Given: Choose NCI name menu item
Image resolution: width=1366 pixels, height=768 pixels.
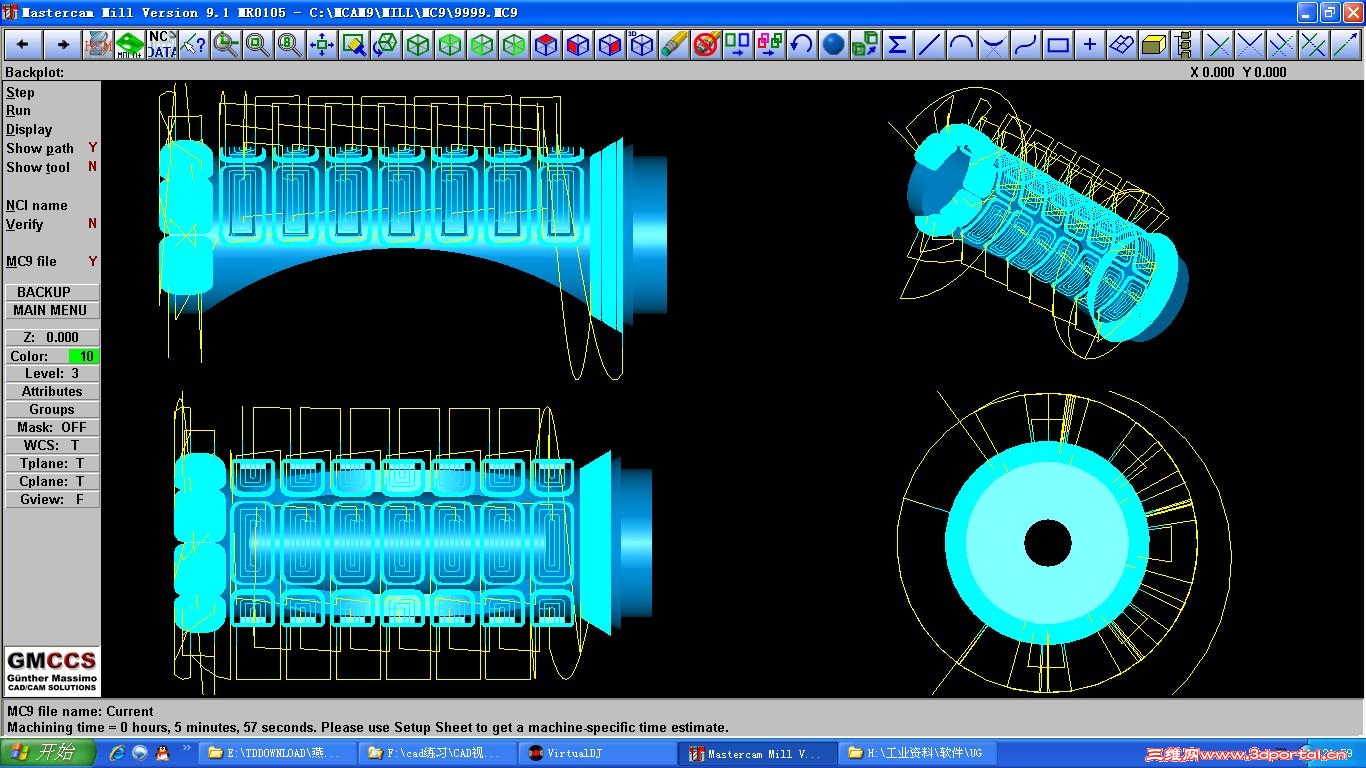Looking at the screenshot, I should 37,205.
